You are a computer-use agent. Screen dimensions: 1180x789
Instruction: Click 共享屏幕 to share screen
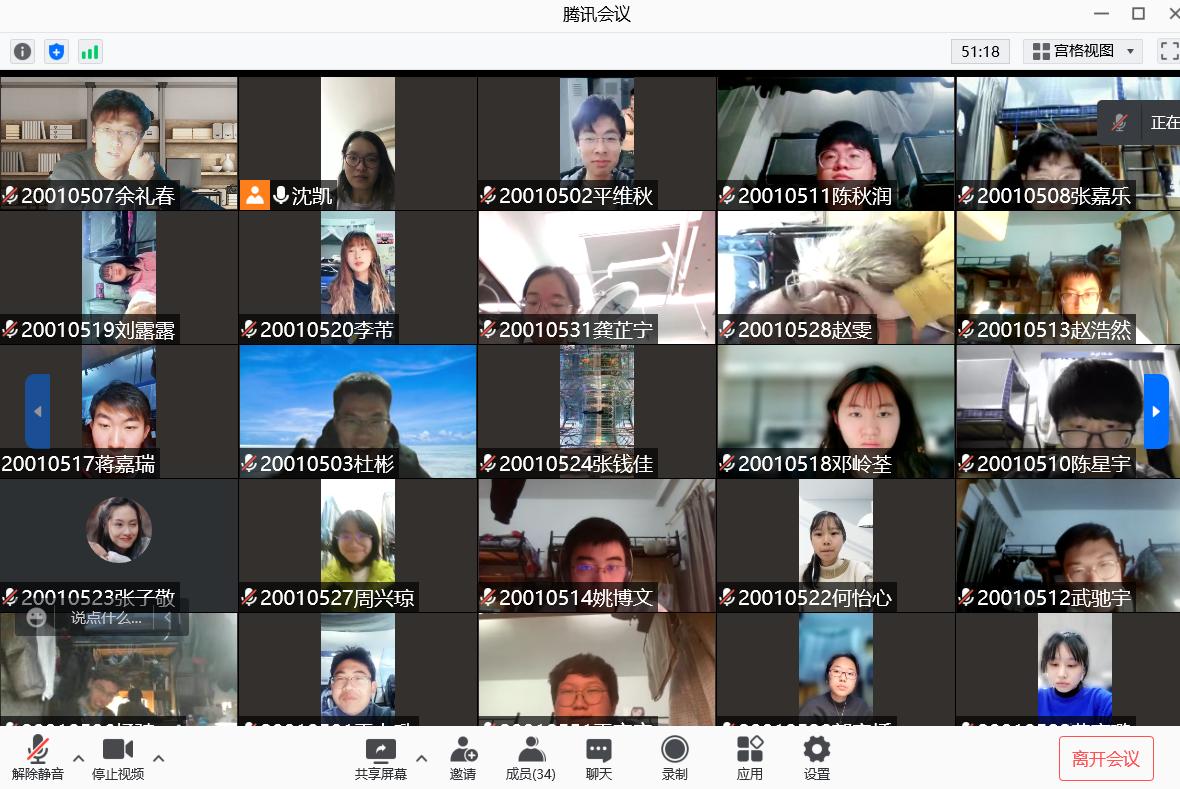(380, 758)
